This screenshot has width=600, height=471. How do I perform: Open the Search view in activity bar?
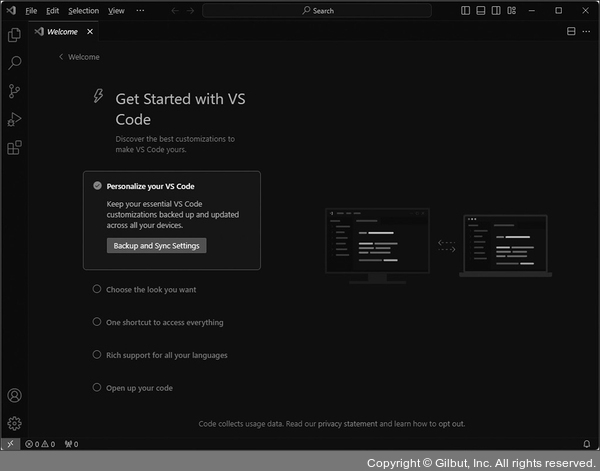(x=14, y=63)
